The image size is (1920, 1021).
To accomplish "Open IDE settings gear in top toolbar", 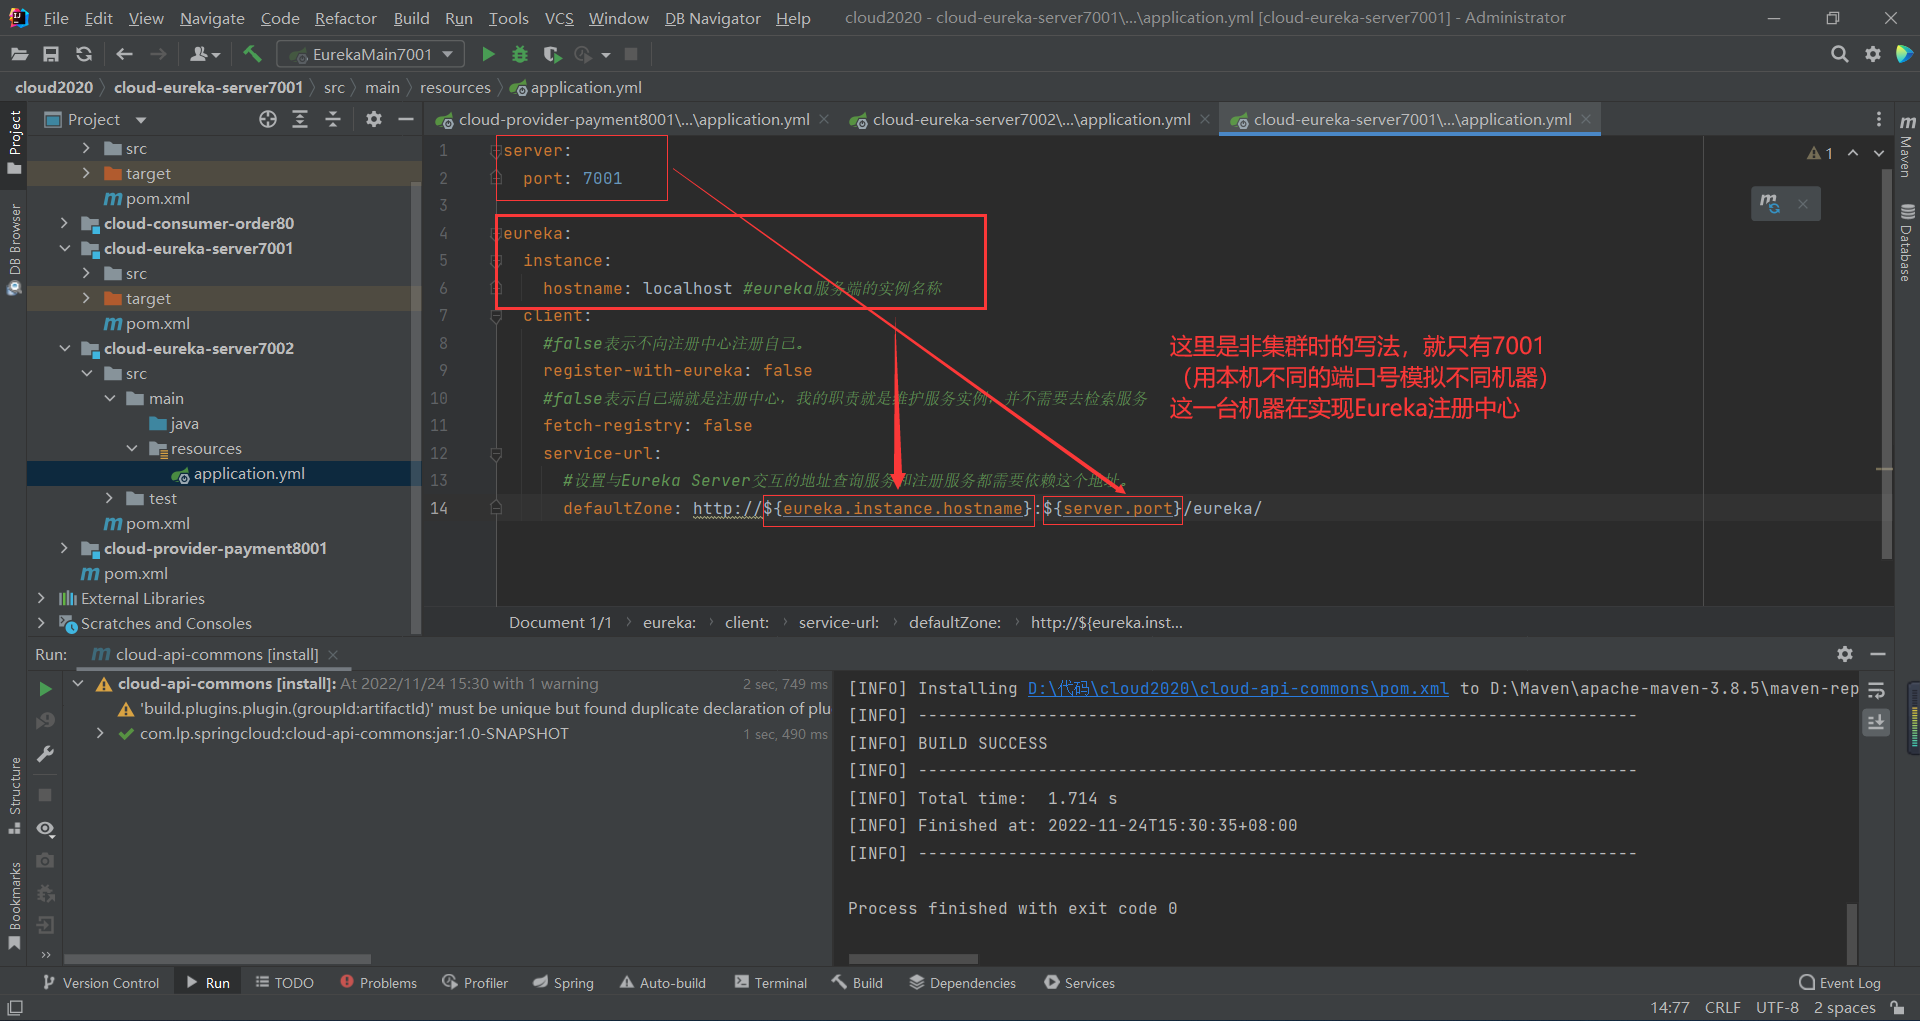I will 1873,54.
